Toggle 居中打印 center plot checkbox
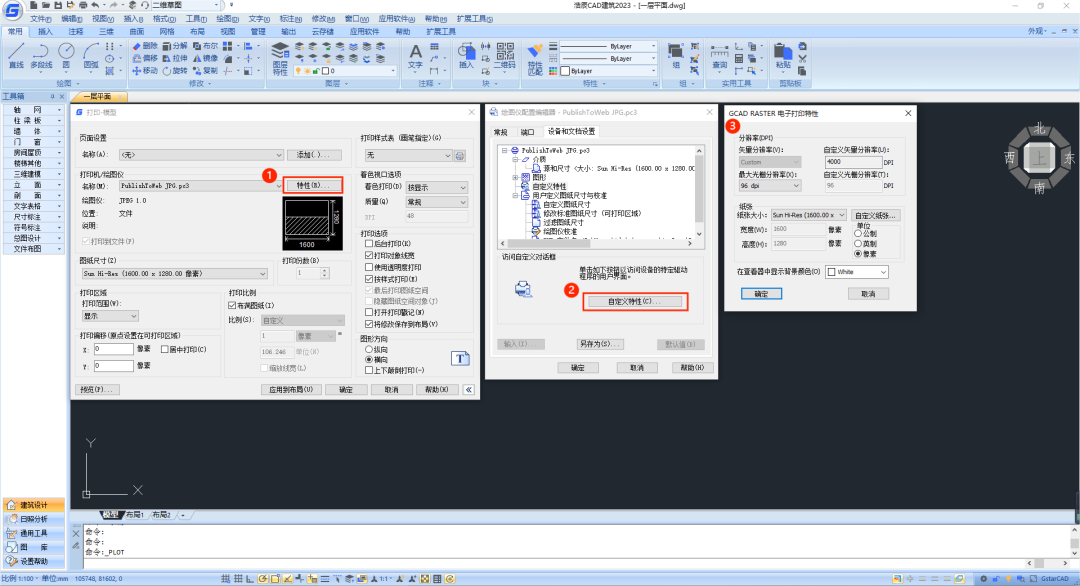Image resolution: width=1080 pixels, height=586 pixels. (x=165, y=349)
